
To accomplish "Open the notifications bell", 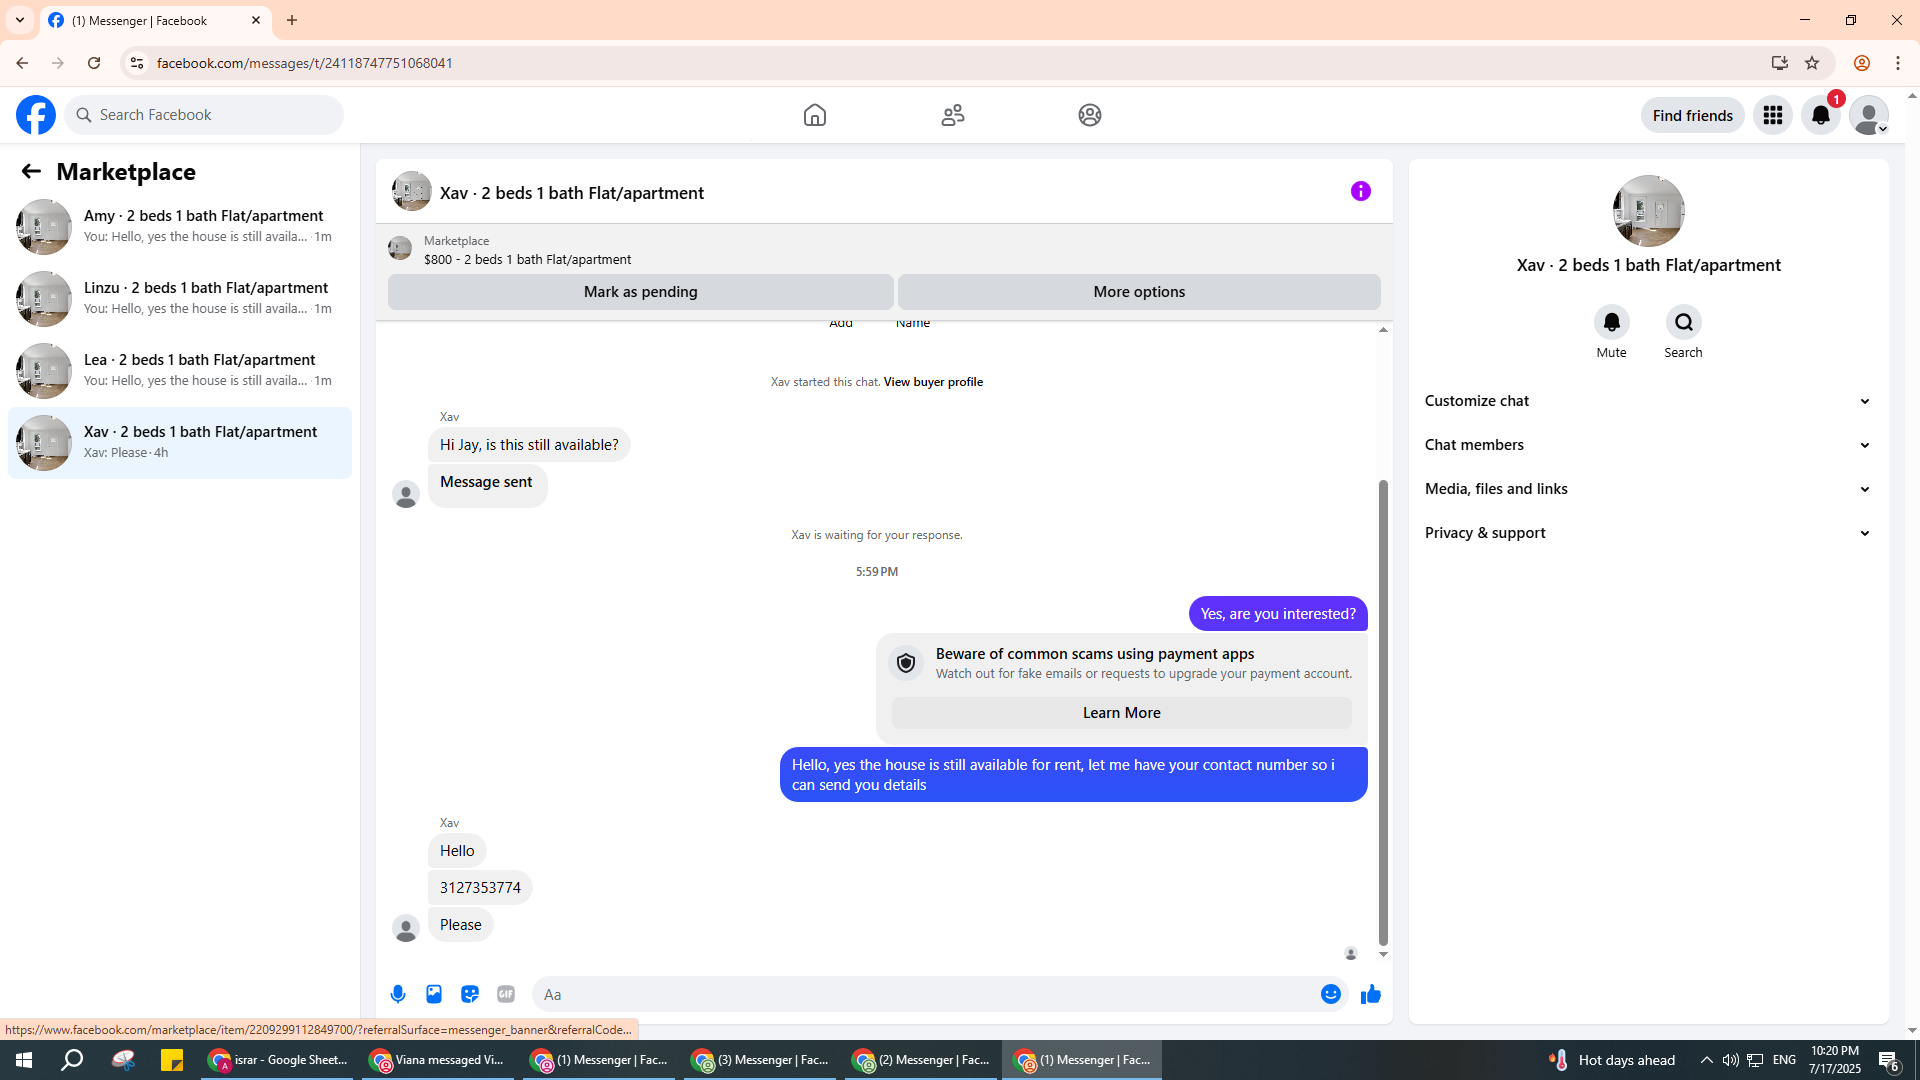I will tap(1821, 115).
